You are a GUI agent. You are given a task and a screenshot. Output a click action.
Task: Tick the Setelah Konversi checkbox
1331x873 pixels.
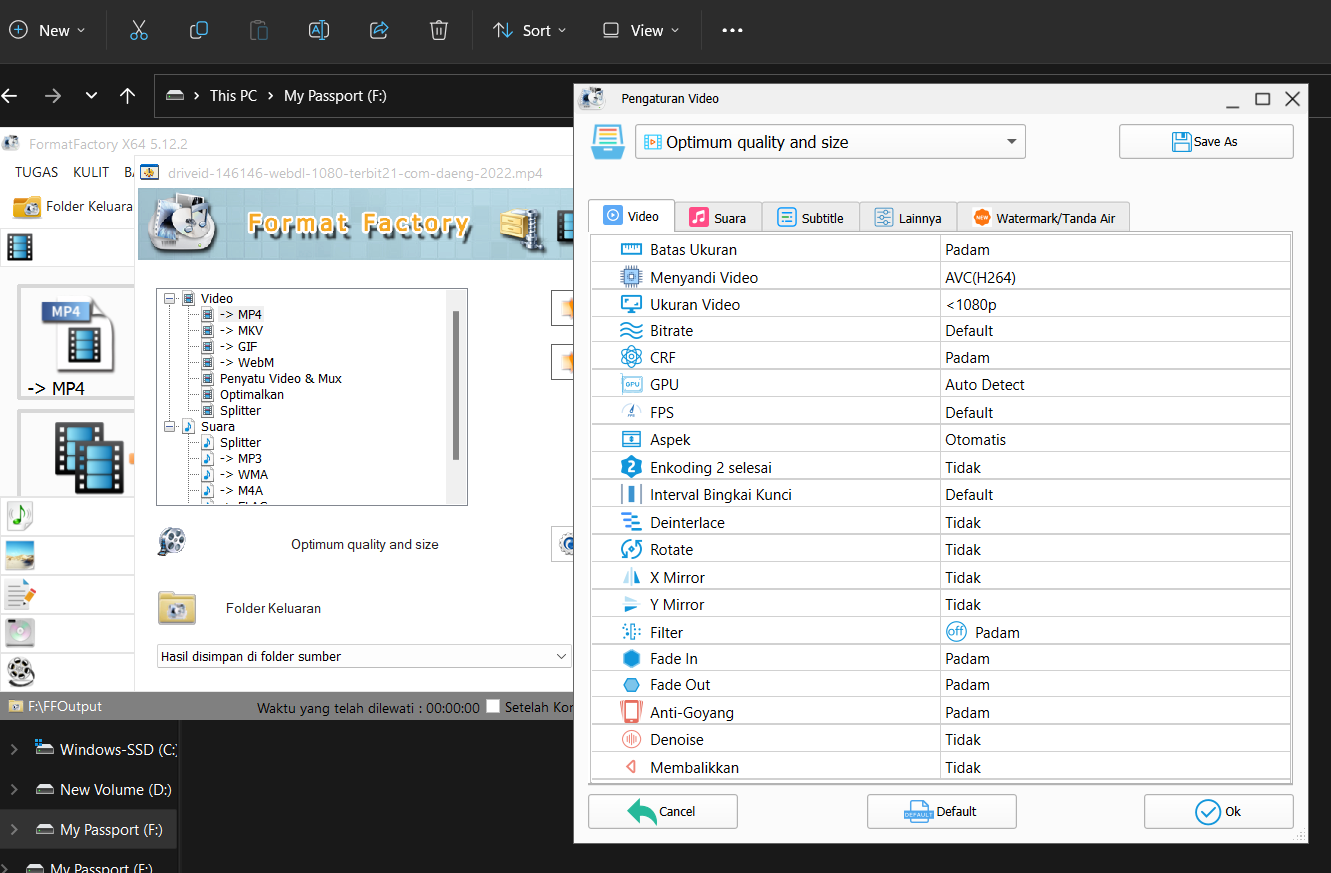click(492, 707)
